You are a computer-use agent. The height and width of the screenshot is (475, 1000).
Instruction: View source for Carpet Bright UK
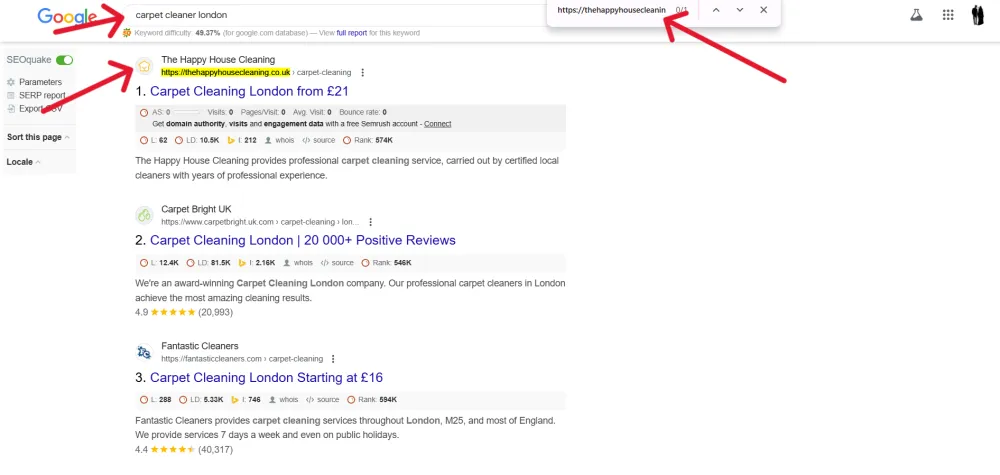click(337, 263)
